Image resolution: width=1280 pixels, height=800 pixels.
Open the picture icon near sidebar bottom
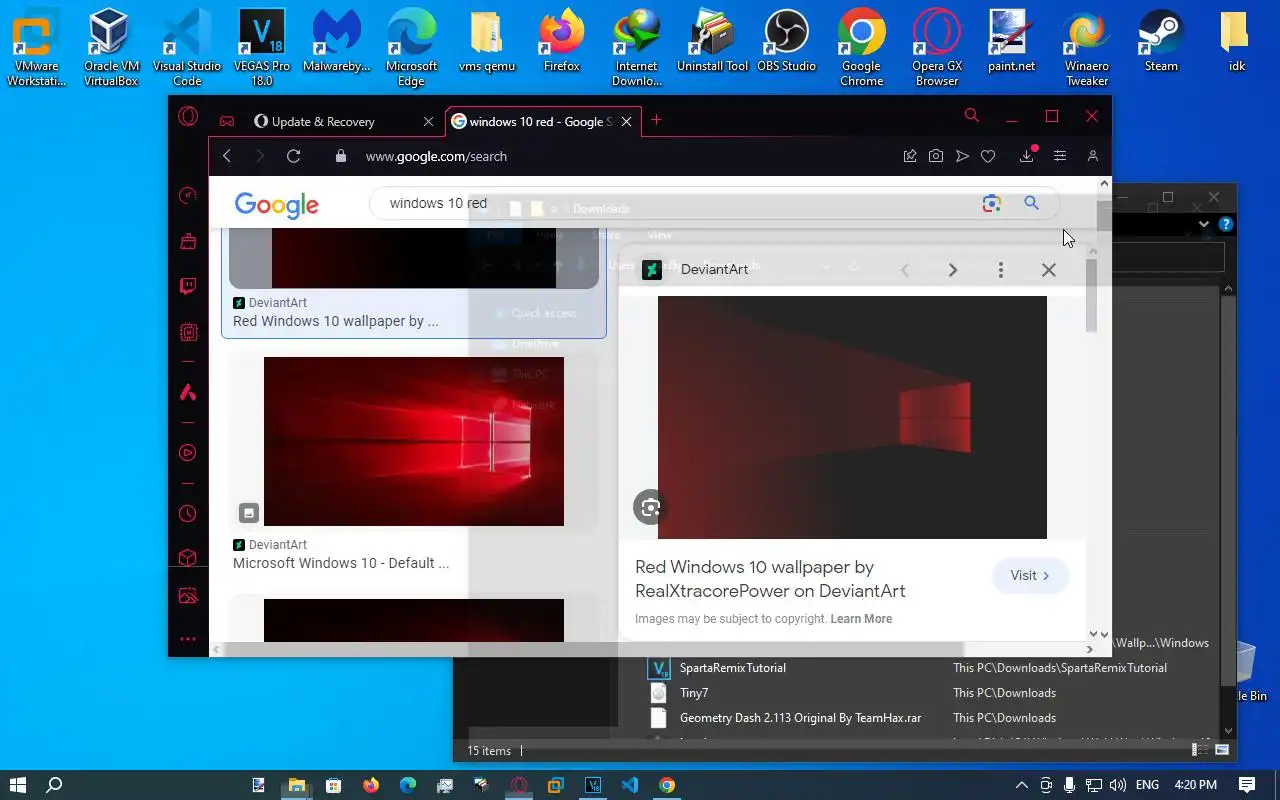tap(188, 596)
